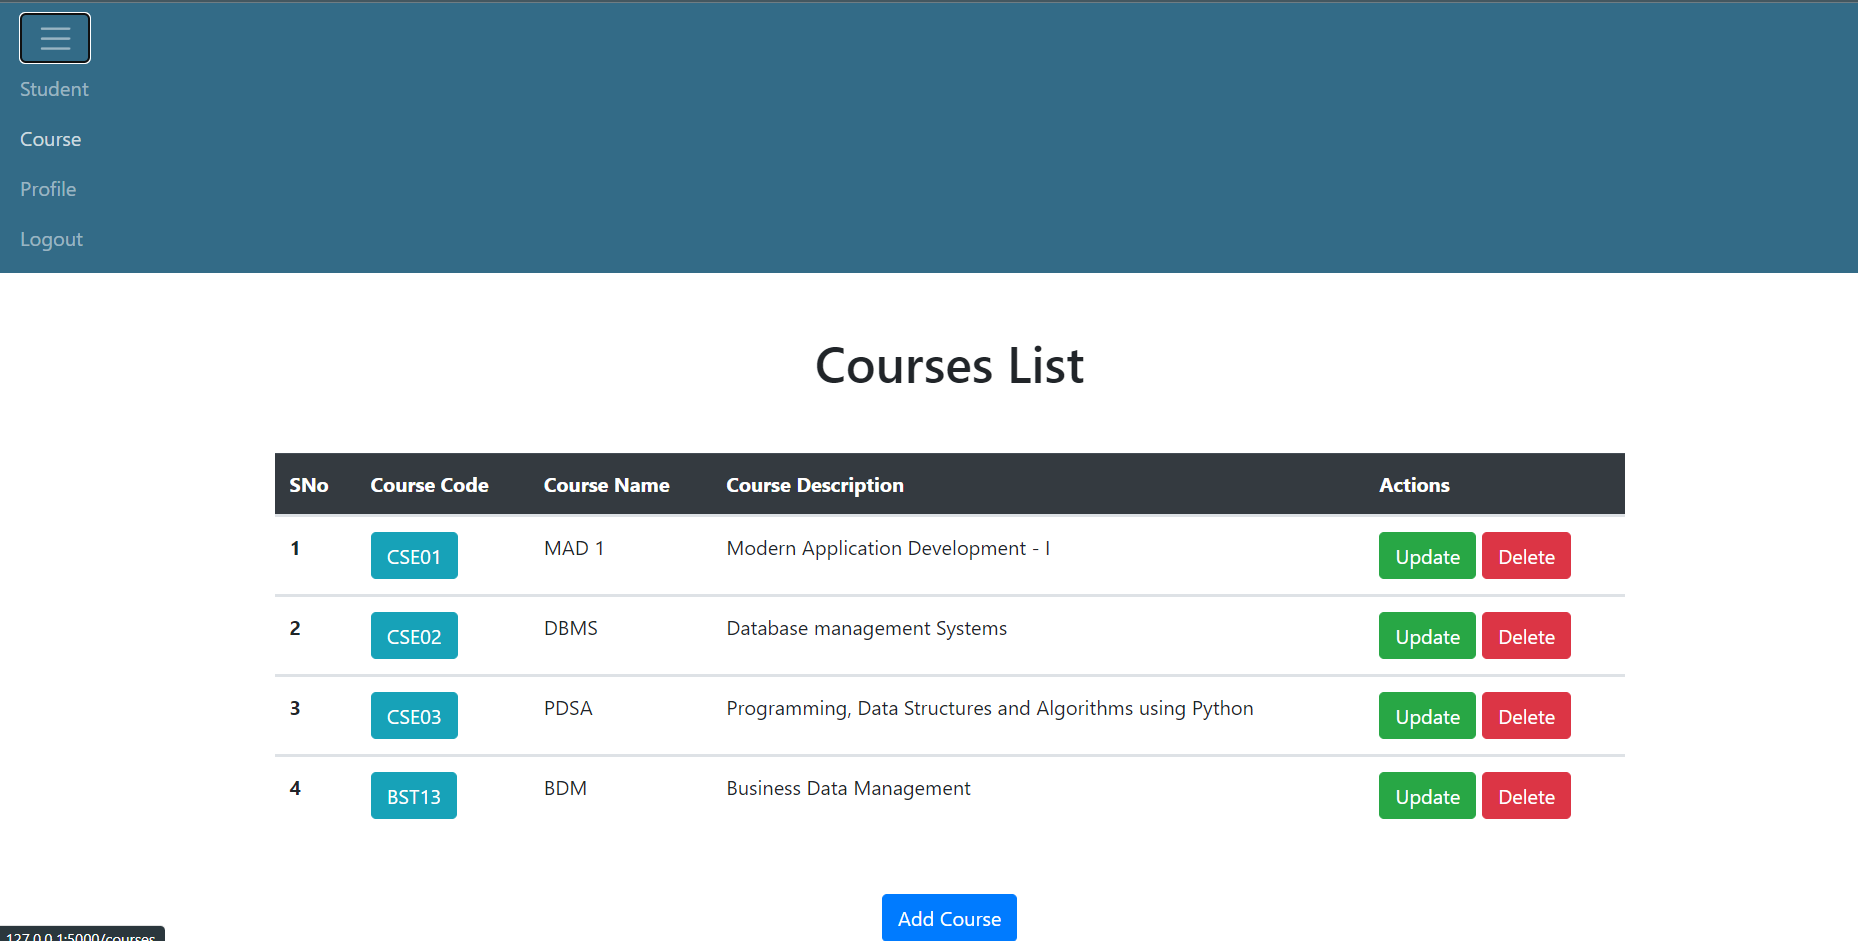Viewport: 1858px width, 941px height.
Task: Delete the PDSA course
Action: (1526, 716)
